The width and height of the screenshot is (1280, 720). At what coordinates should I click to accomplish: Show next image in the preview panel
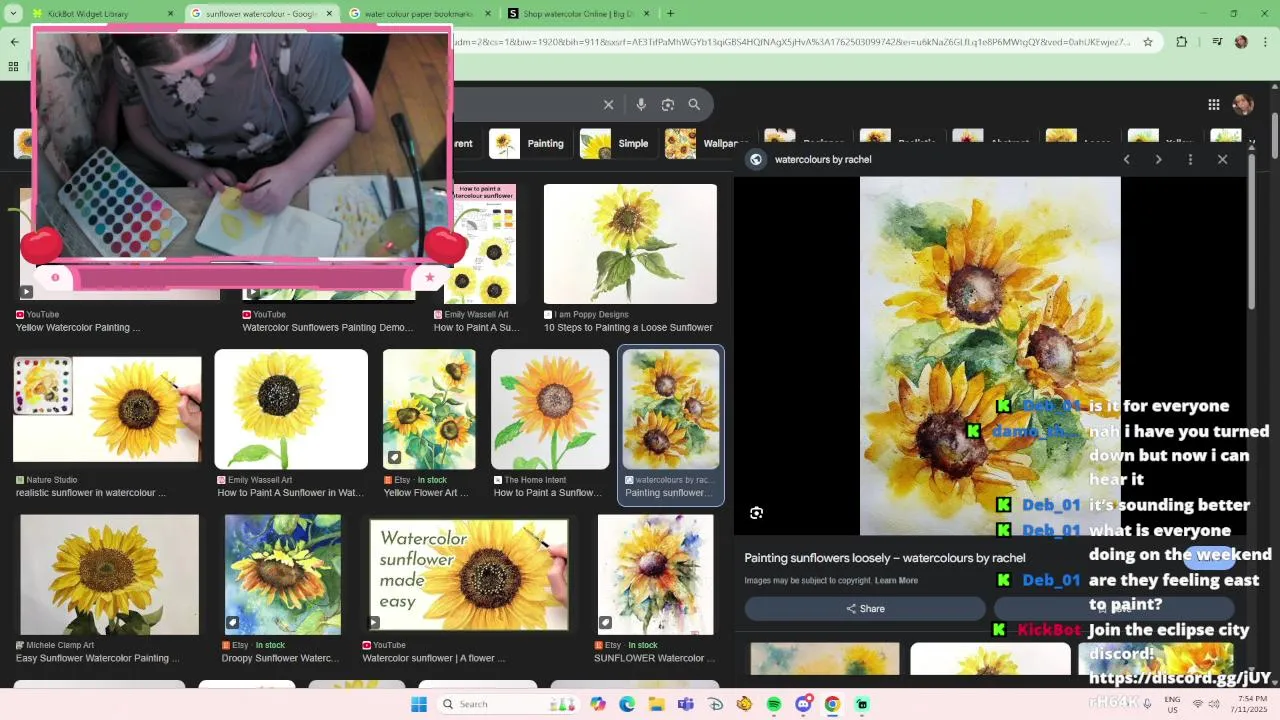click(x=1159, y=159)
